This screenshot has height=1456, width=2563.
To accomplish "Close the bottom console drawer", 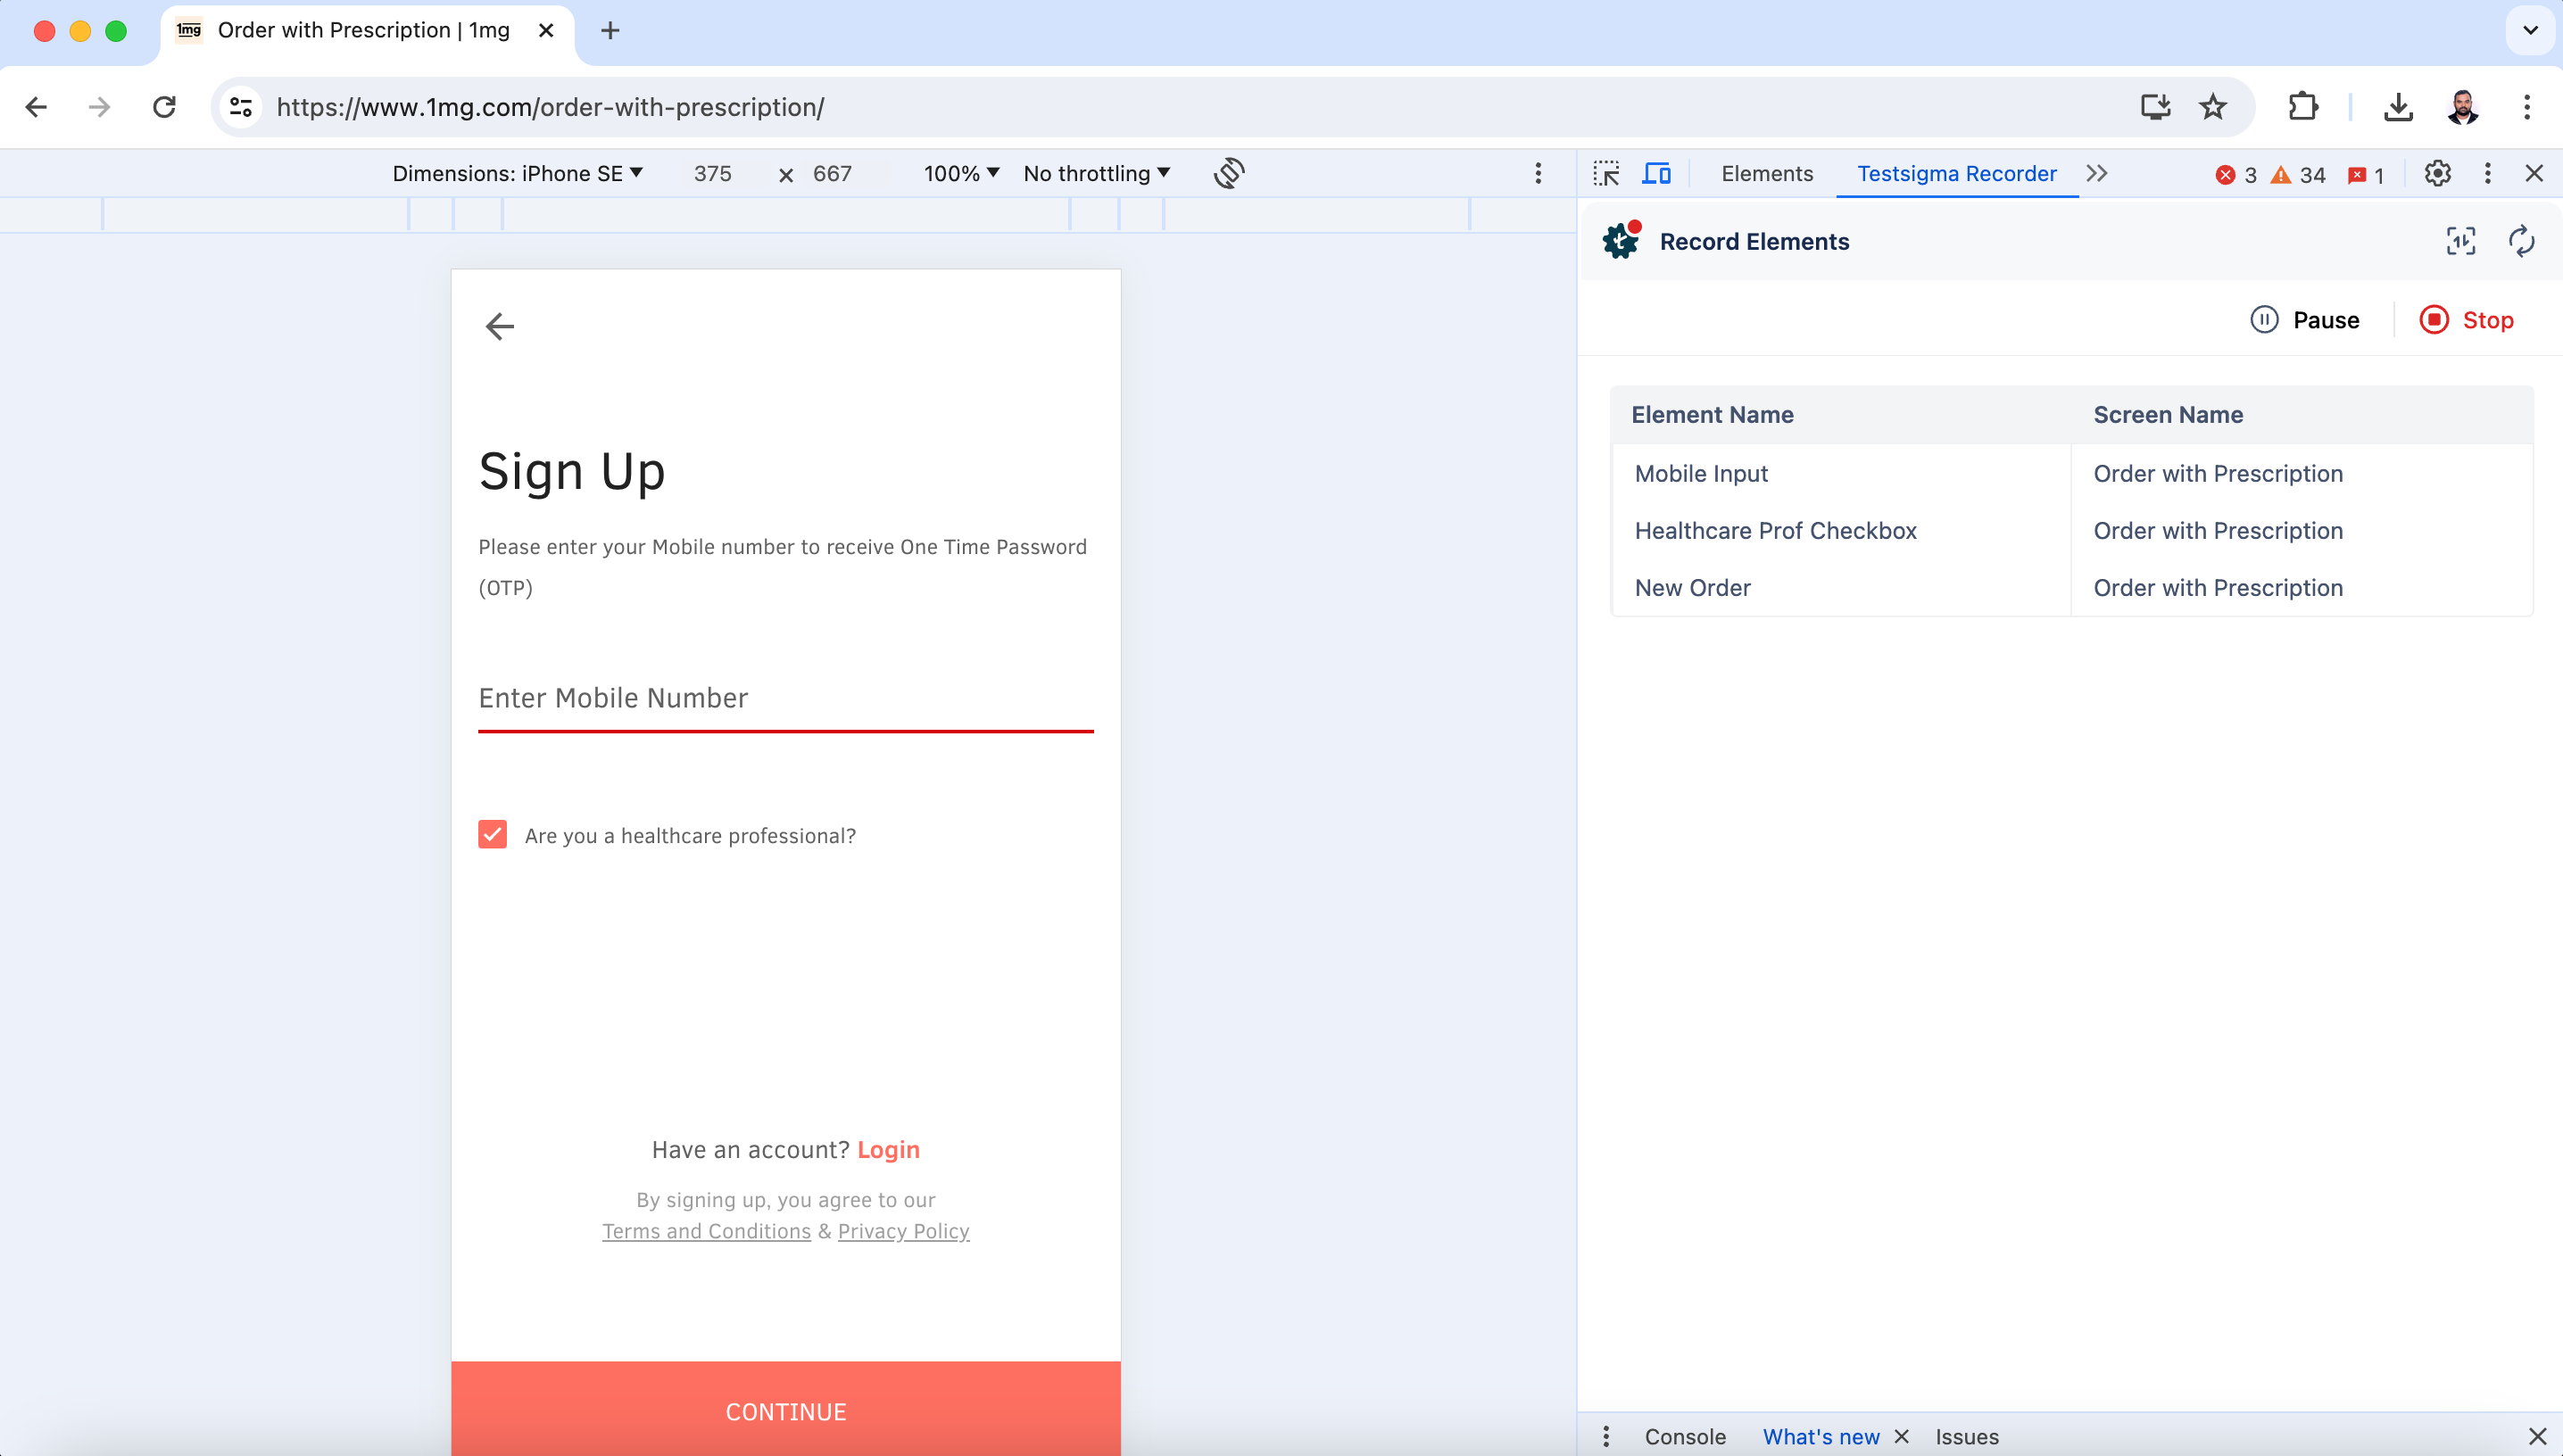I will (x=2537, y=1436).
